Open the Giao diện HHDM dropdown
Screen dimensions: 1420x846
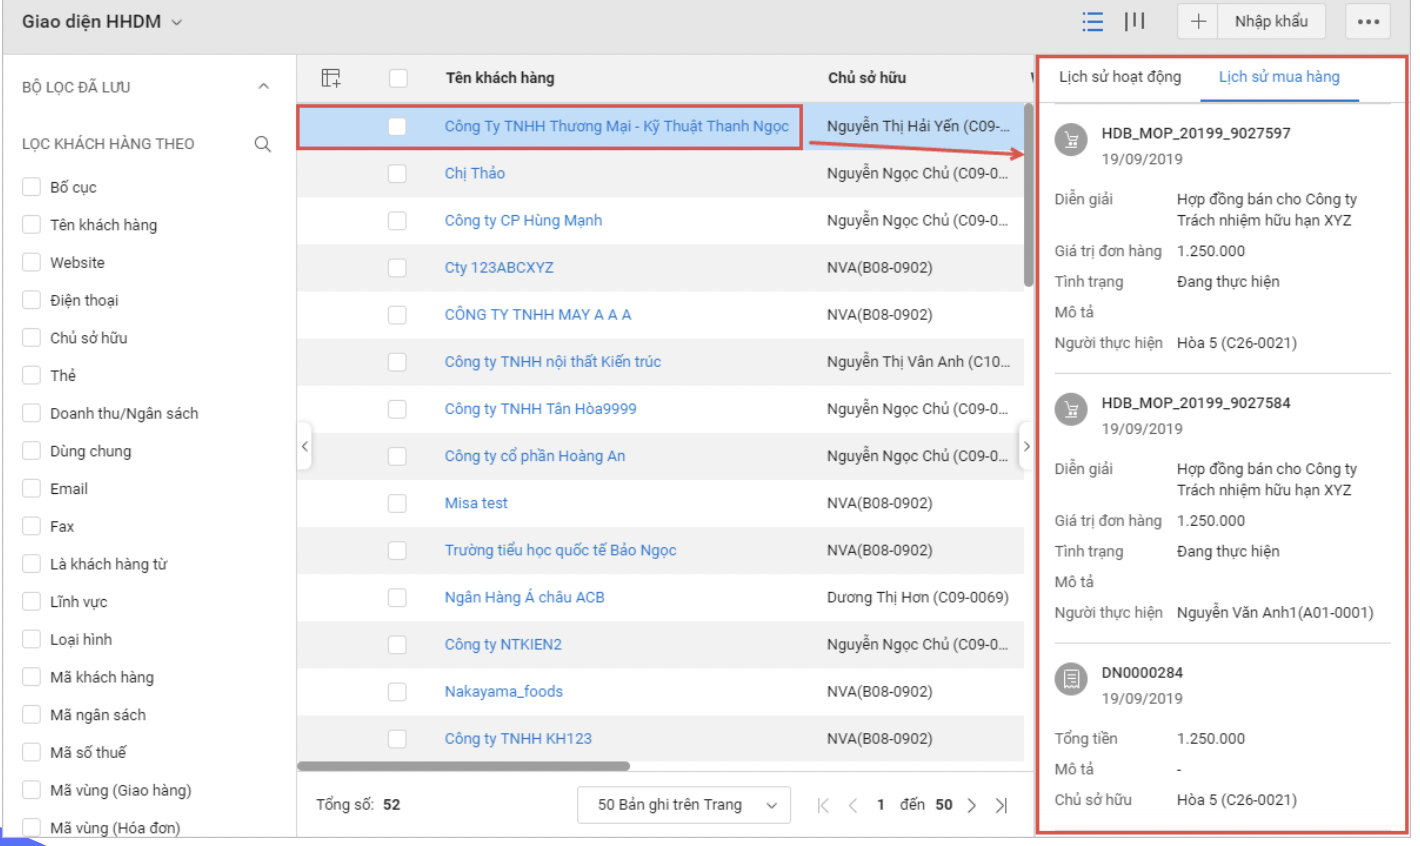[102, 22]
